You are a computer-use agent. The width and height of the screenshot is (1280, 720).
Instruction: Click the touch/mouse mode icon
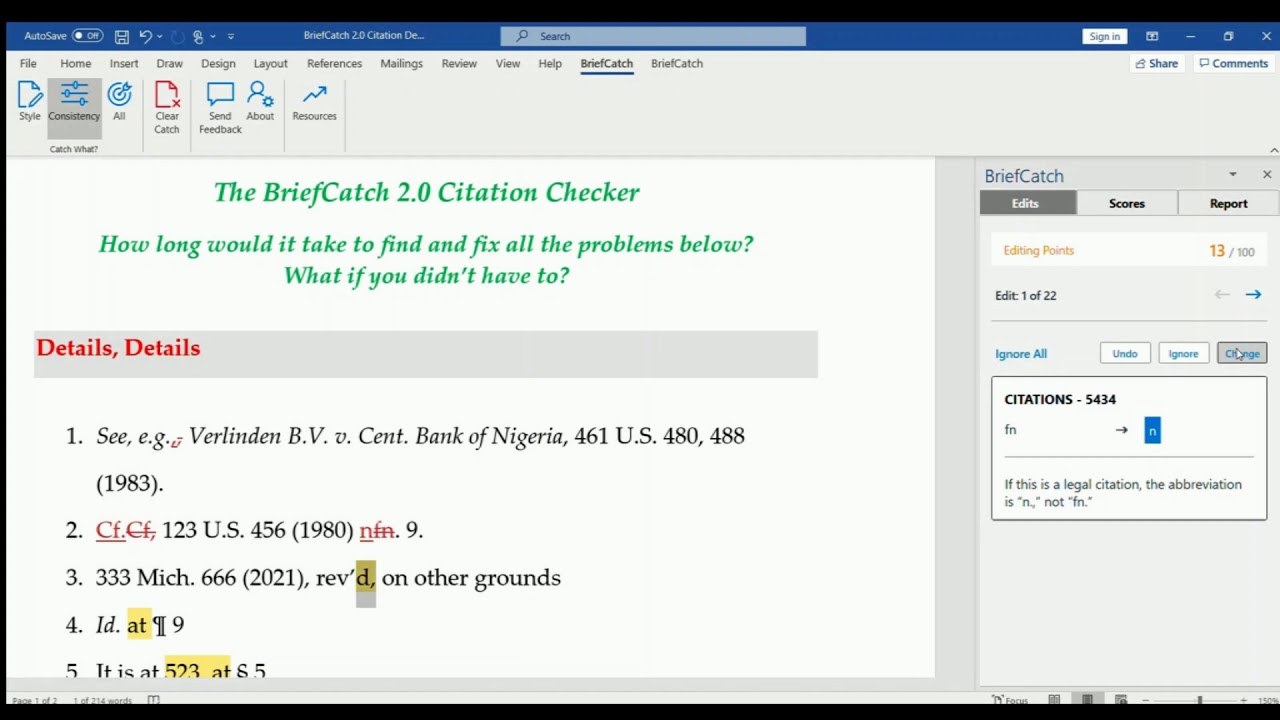(x=198, y=36)
